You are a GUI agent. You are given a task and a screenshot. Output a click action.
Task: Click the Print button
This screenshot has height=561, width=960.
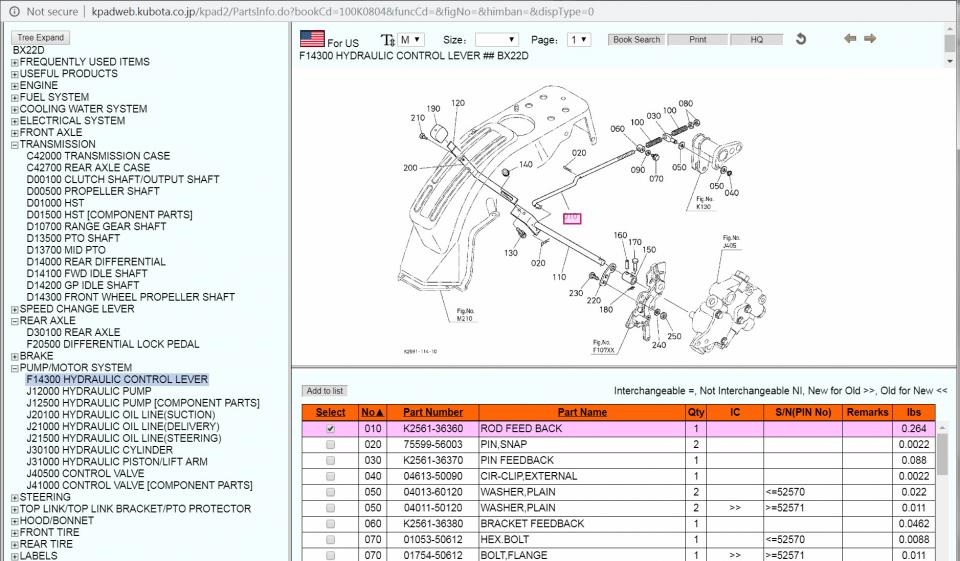[x=697, y=39]
